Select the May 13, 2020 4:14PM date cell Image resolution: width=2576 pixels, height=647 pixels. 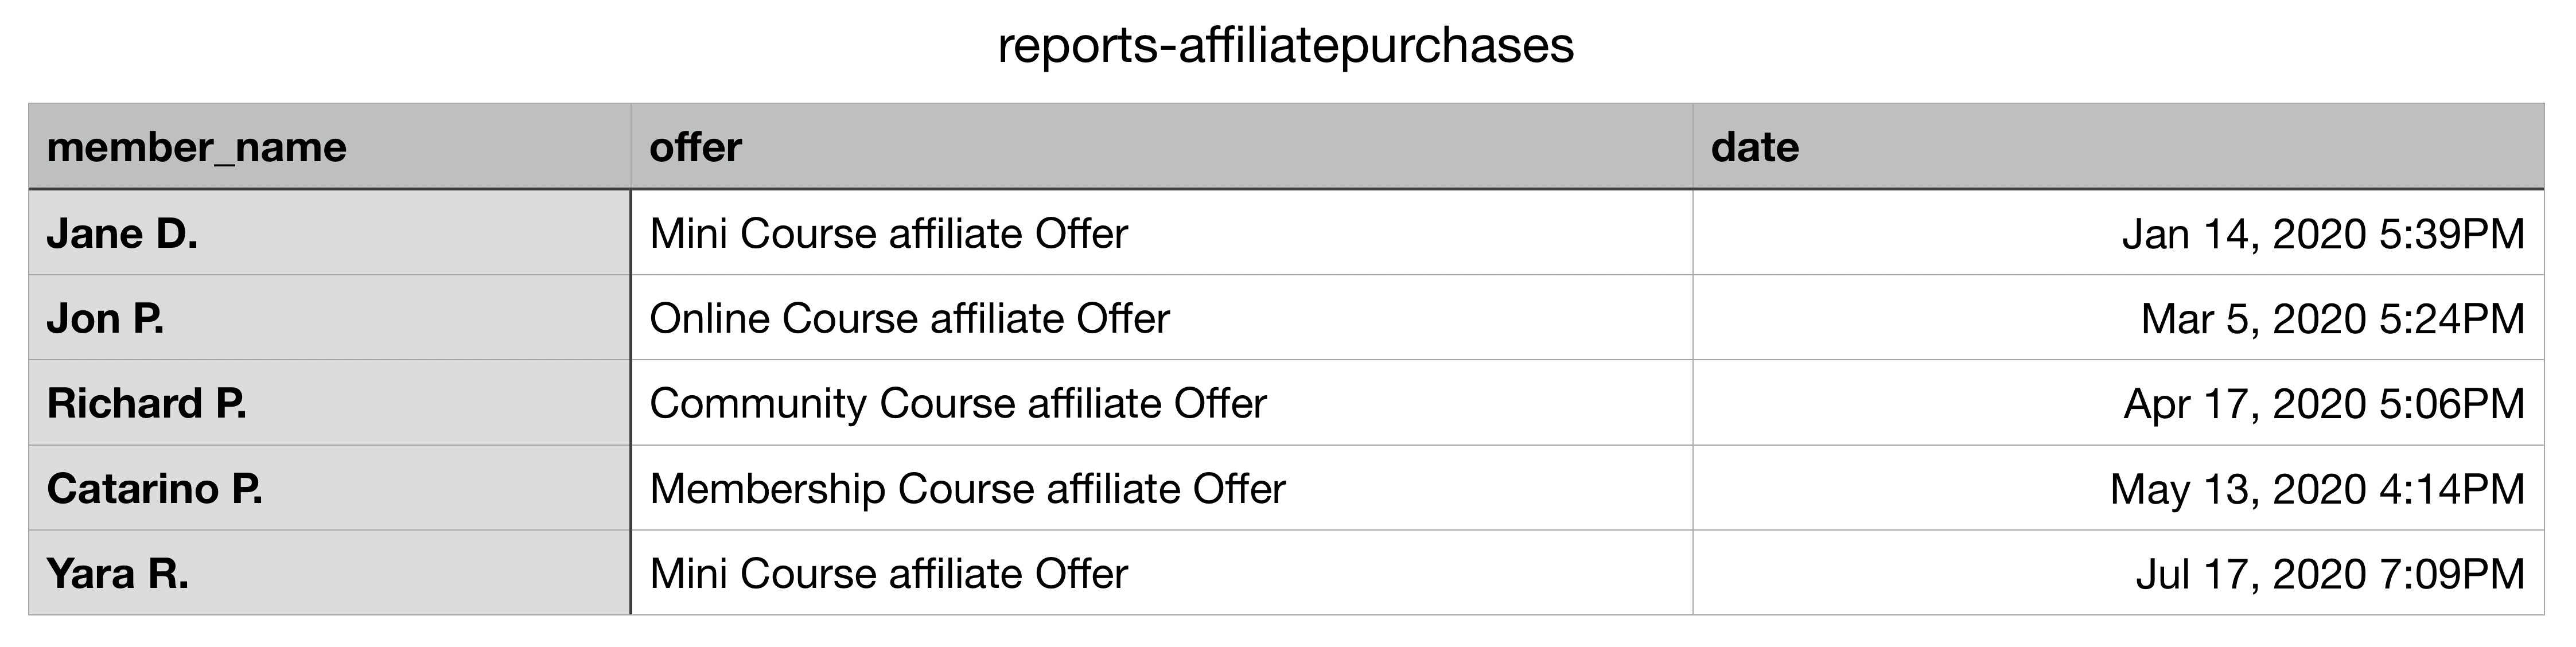[2118, 488]
